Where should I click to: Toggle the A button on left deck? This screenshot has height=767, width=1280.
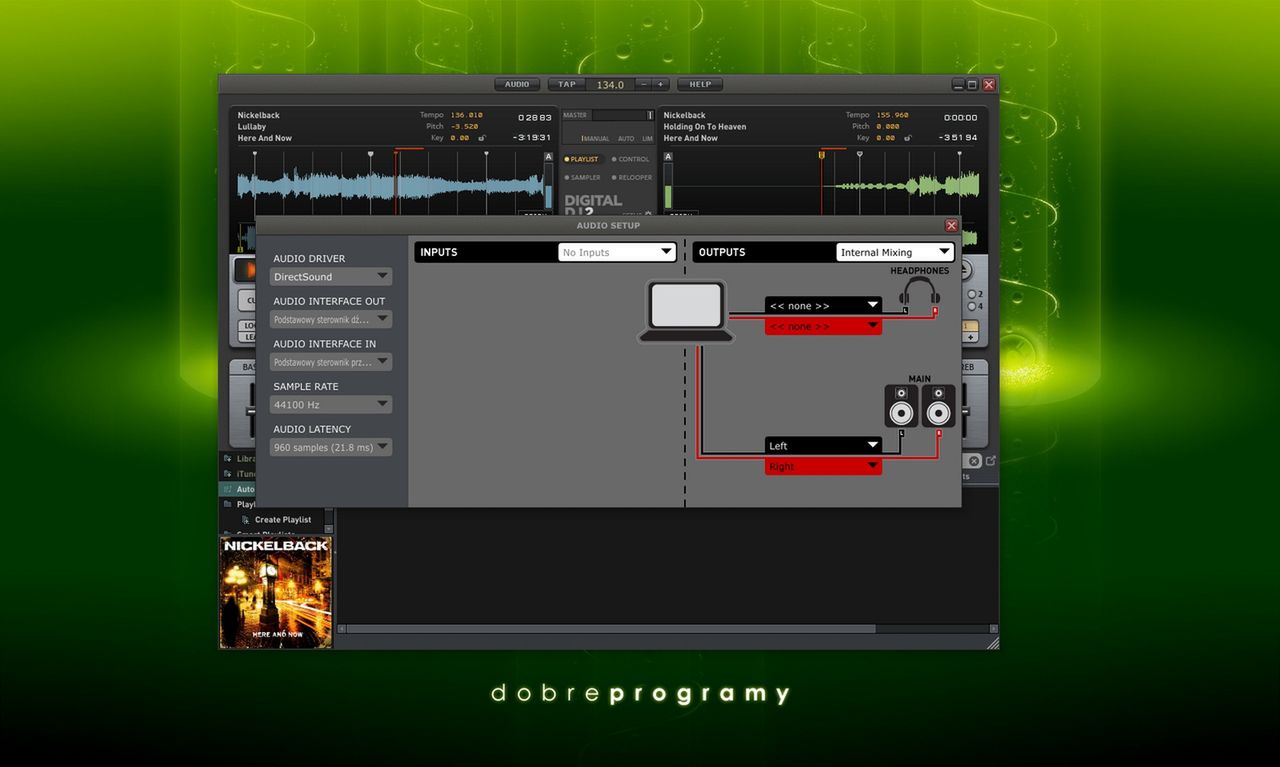[548, 157]
